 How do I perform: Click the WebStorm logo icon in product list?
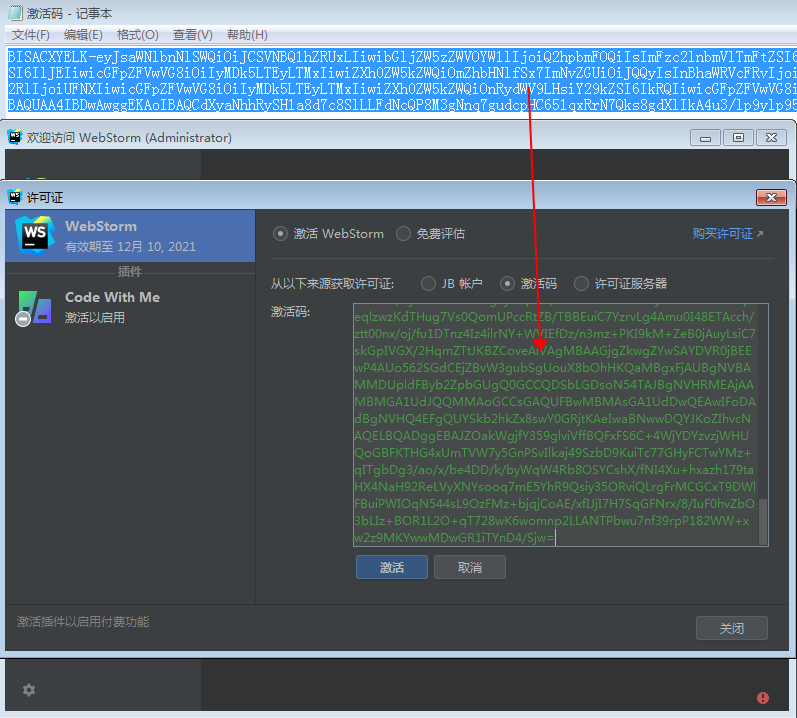[33, 235]
